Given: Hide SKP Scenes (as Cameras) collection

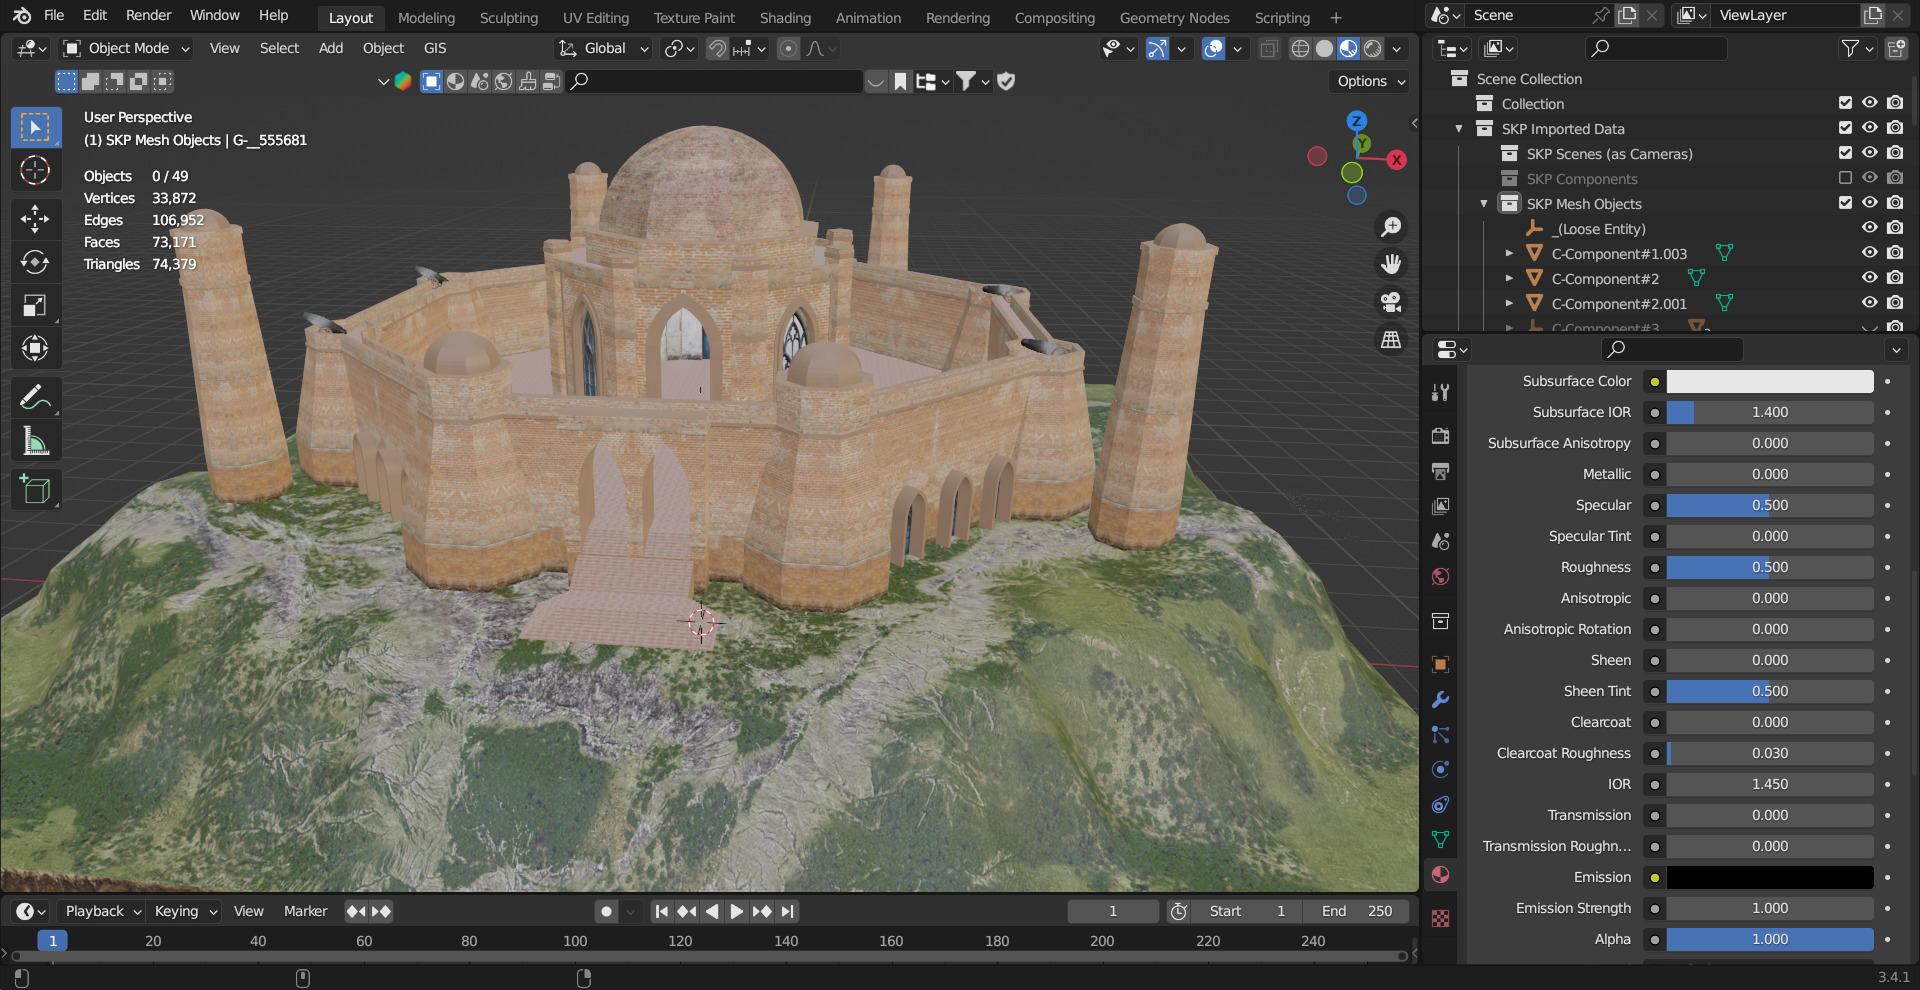Looking at the screenshot, I should click(x=1869, y=153).
